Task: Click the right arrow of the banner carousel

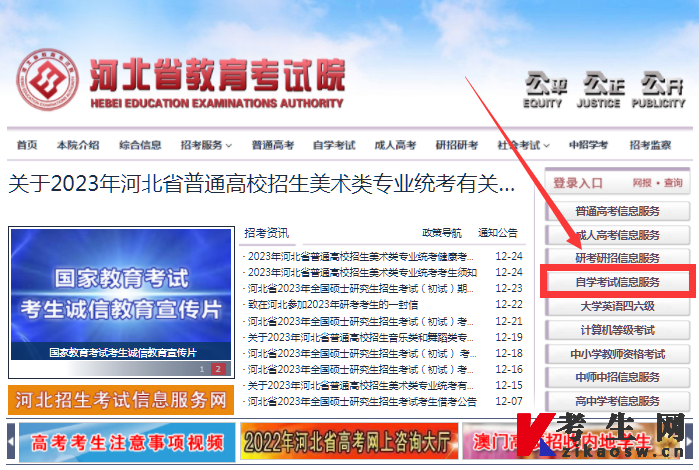Action: click(x=689, y=441)
